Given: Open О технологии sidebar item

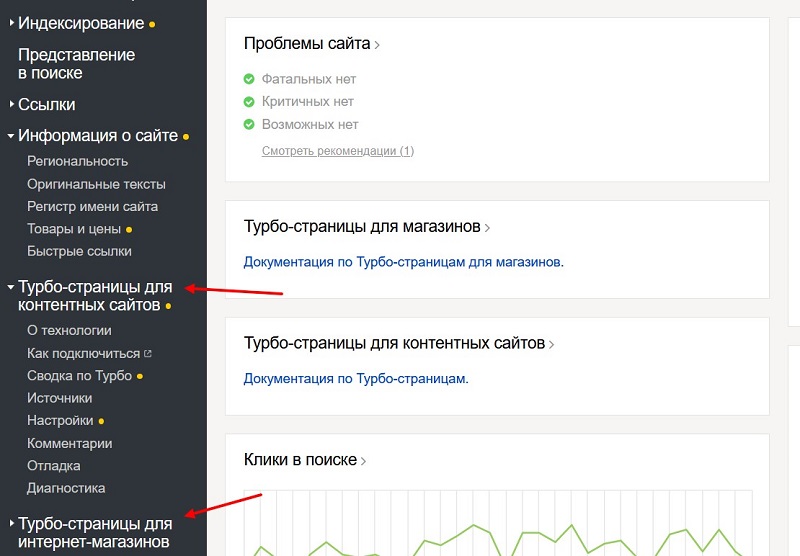Looking at the screenshot, I should (69, 331).
